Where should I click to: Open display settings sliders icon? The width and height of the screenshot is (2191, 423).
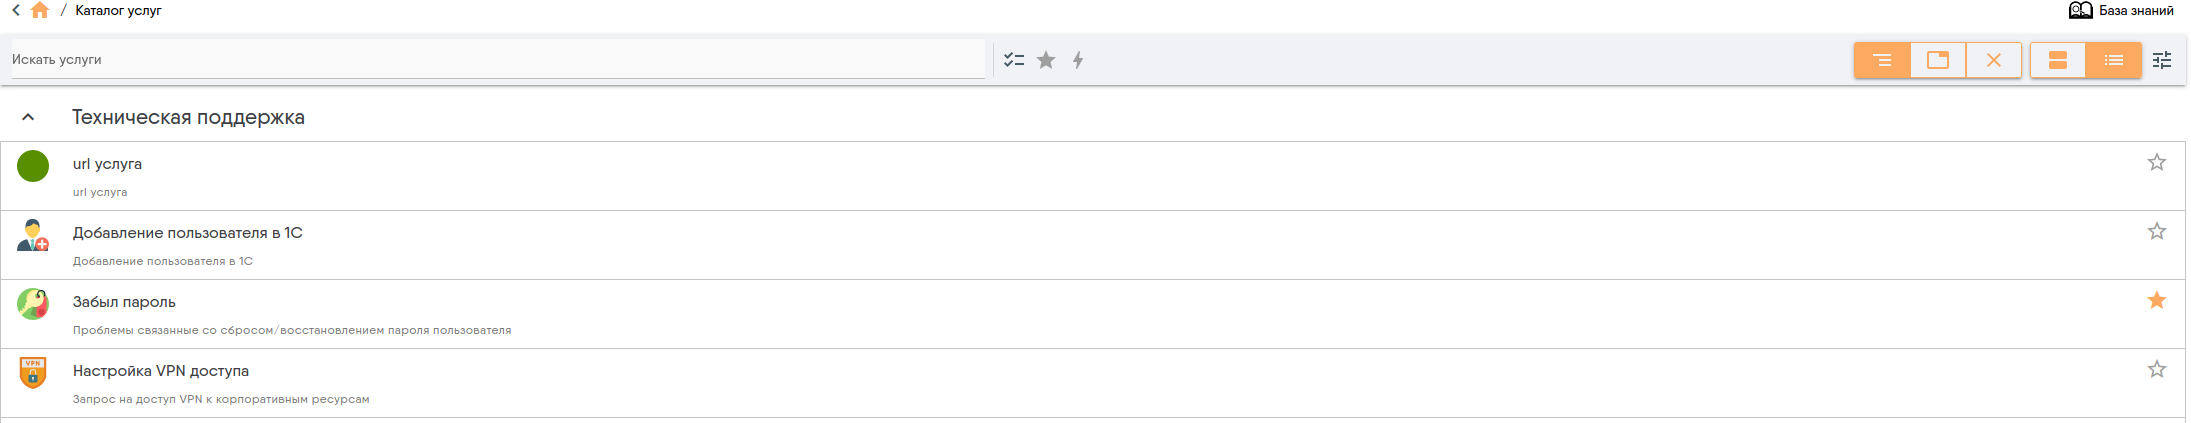pyautogui.click(x=2162, y=60)
